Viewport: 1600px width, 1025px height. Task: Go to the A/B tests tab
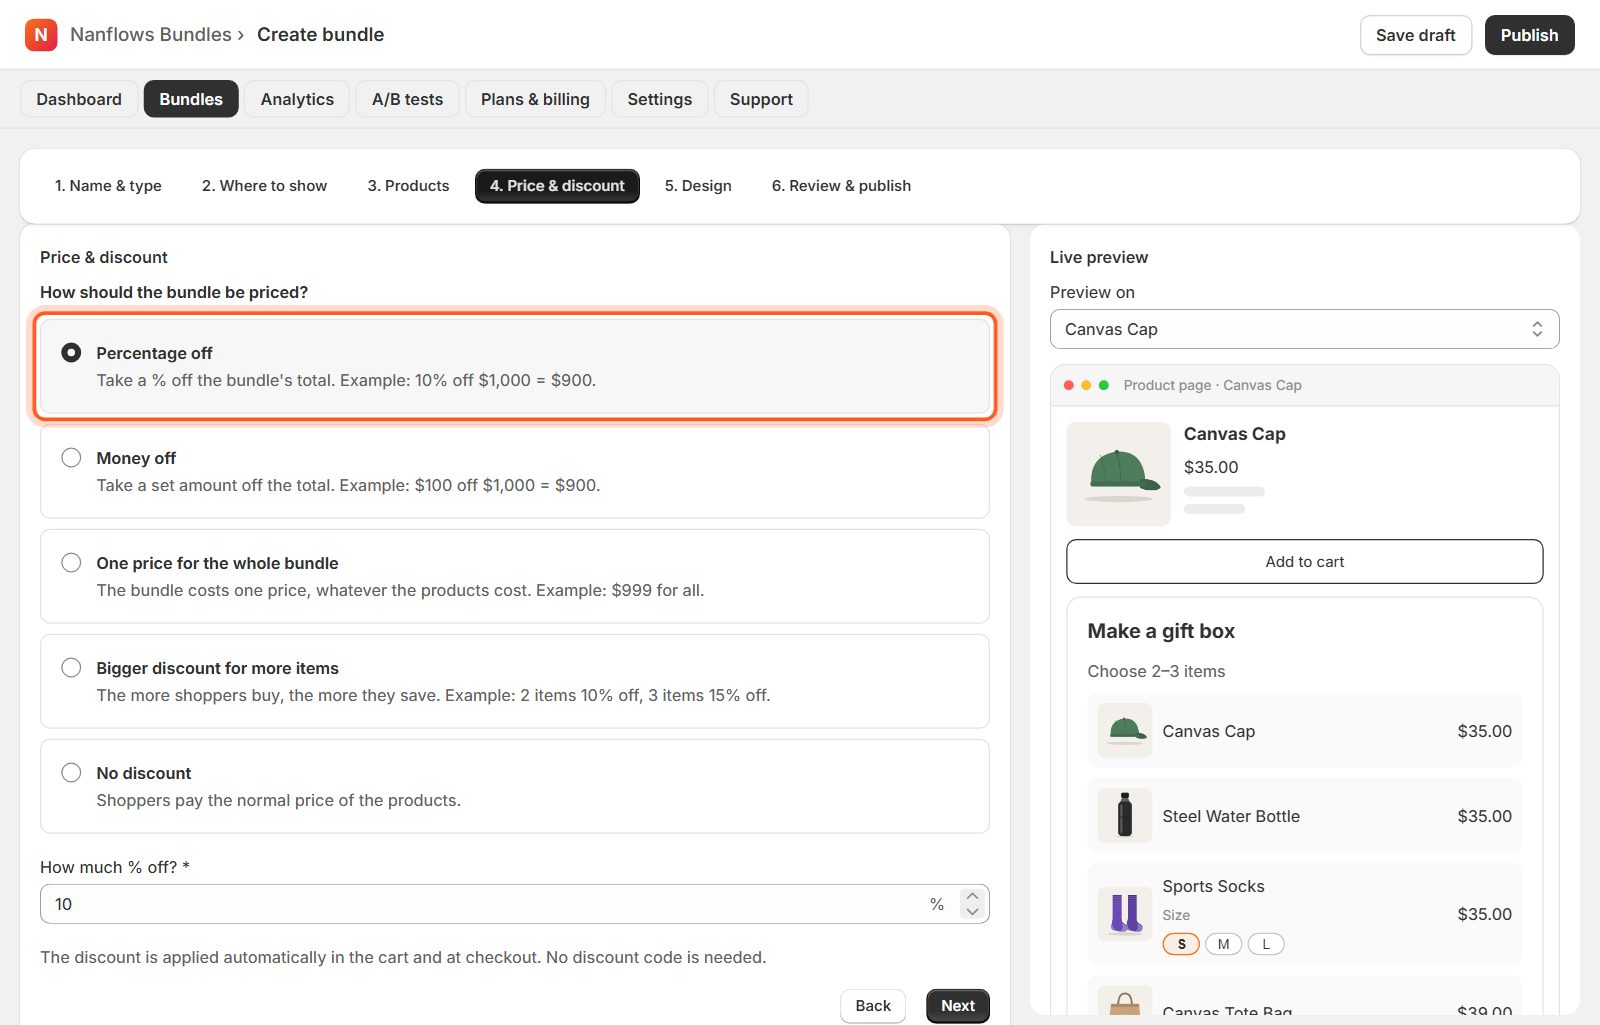407,99
